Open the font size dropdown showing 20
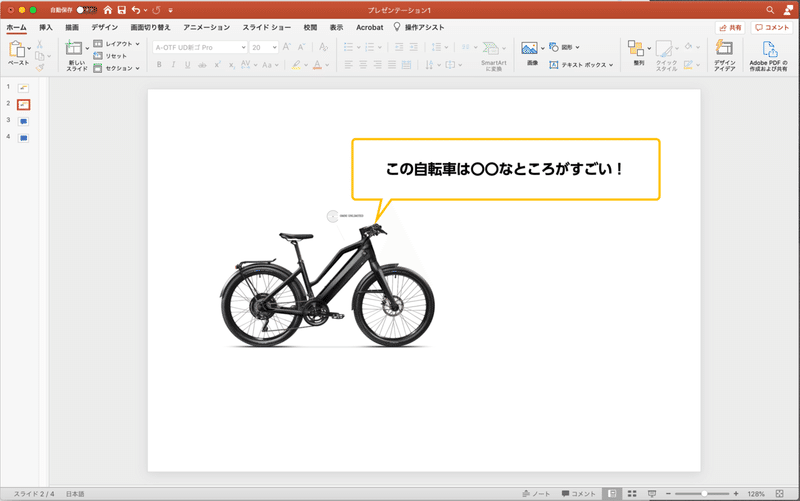 (274, 47)
